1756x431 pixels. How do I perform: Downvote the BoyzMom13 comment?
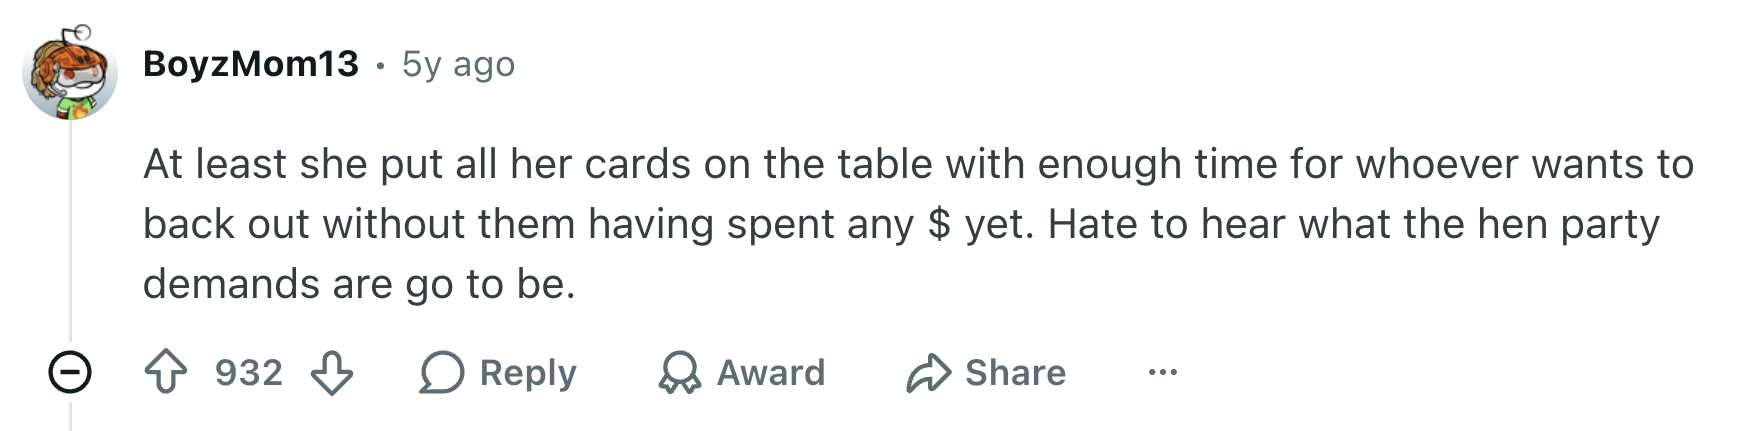tap(332, 373)
